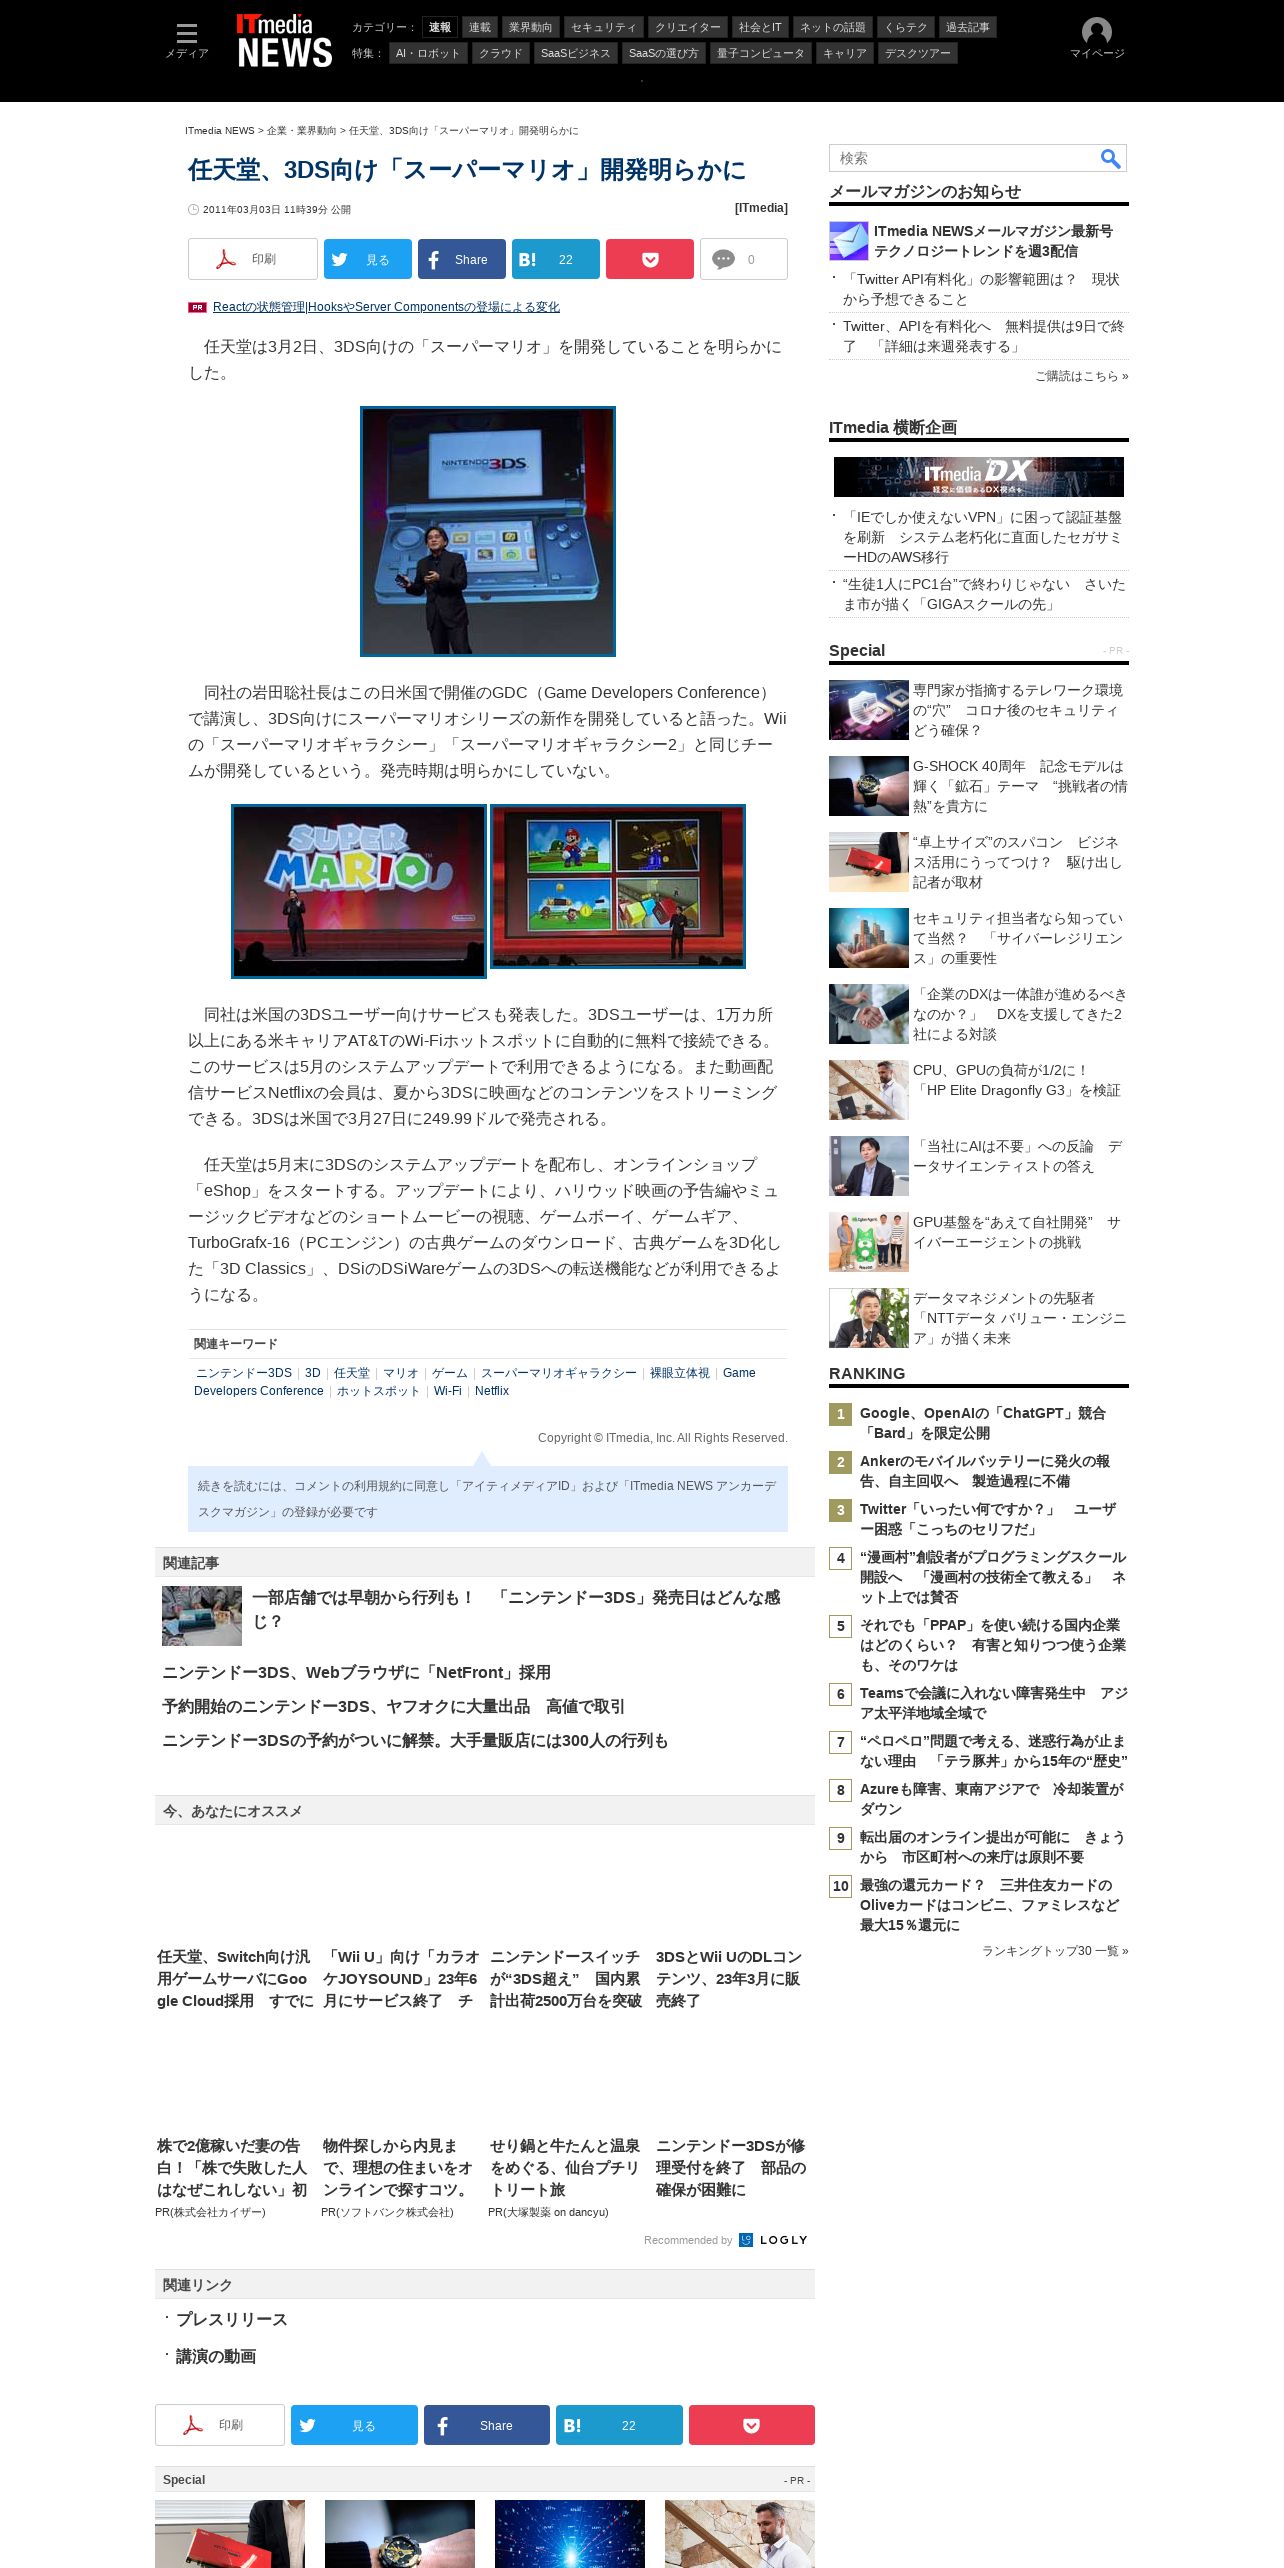Open the 講演の動画 related link
1284x2568 pixels.
tap(216, 2356)
